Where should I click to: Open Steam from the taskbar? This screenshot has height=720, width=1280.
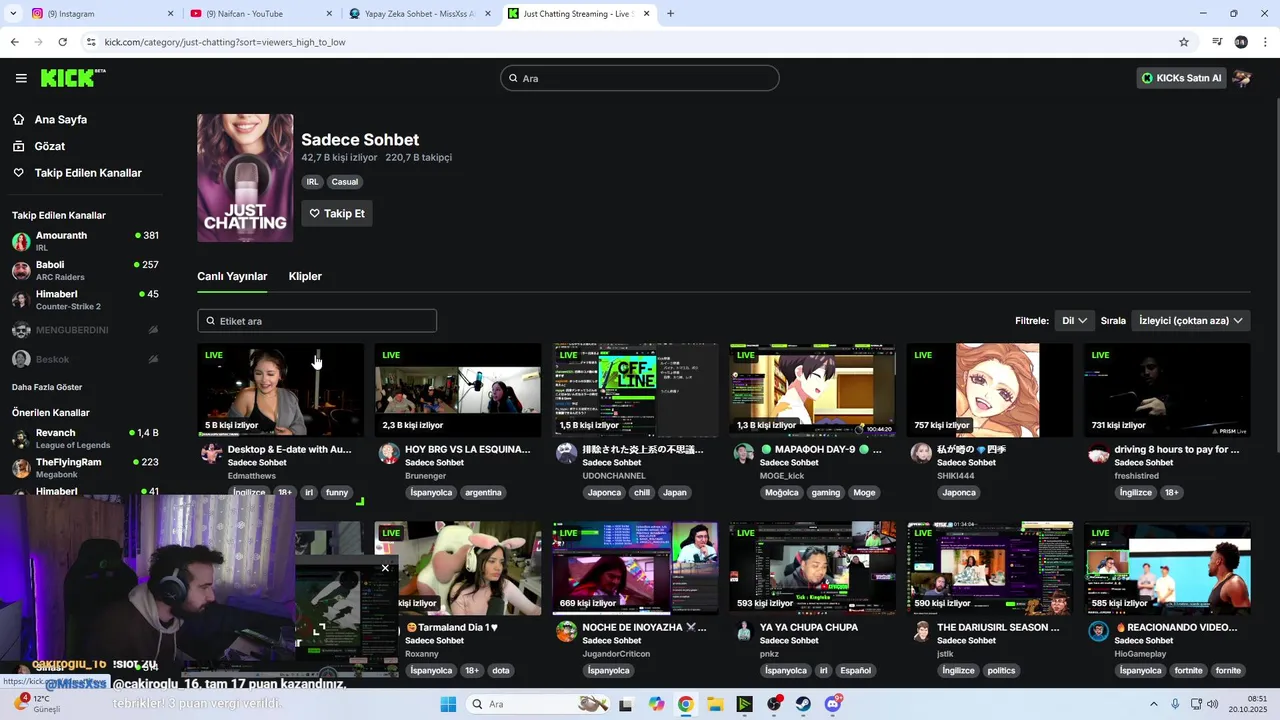point(803,704)
